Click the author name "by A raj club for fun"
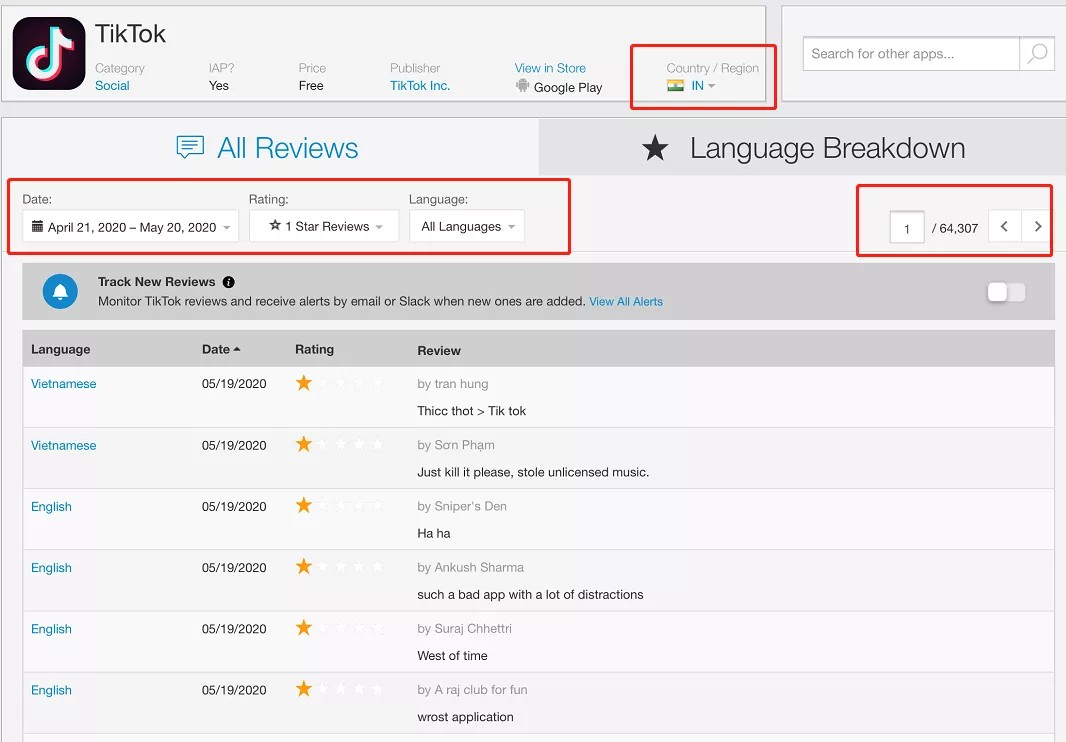 [x=472, y=690]
